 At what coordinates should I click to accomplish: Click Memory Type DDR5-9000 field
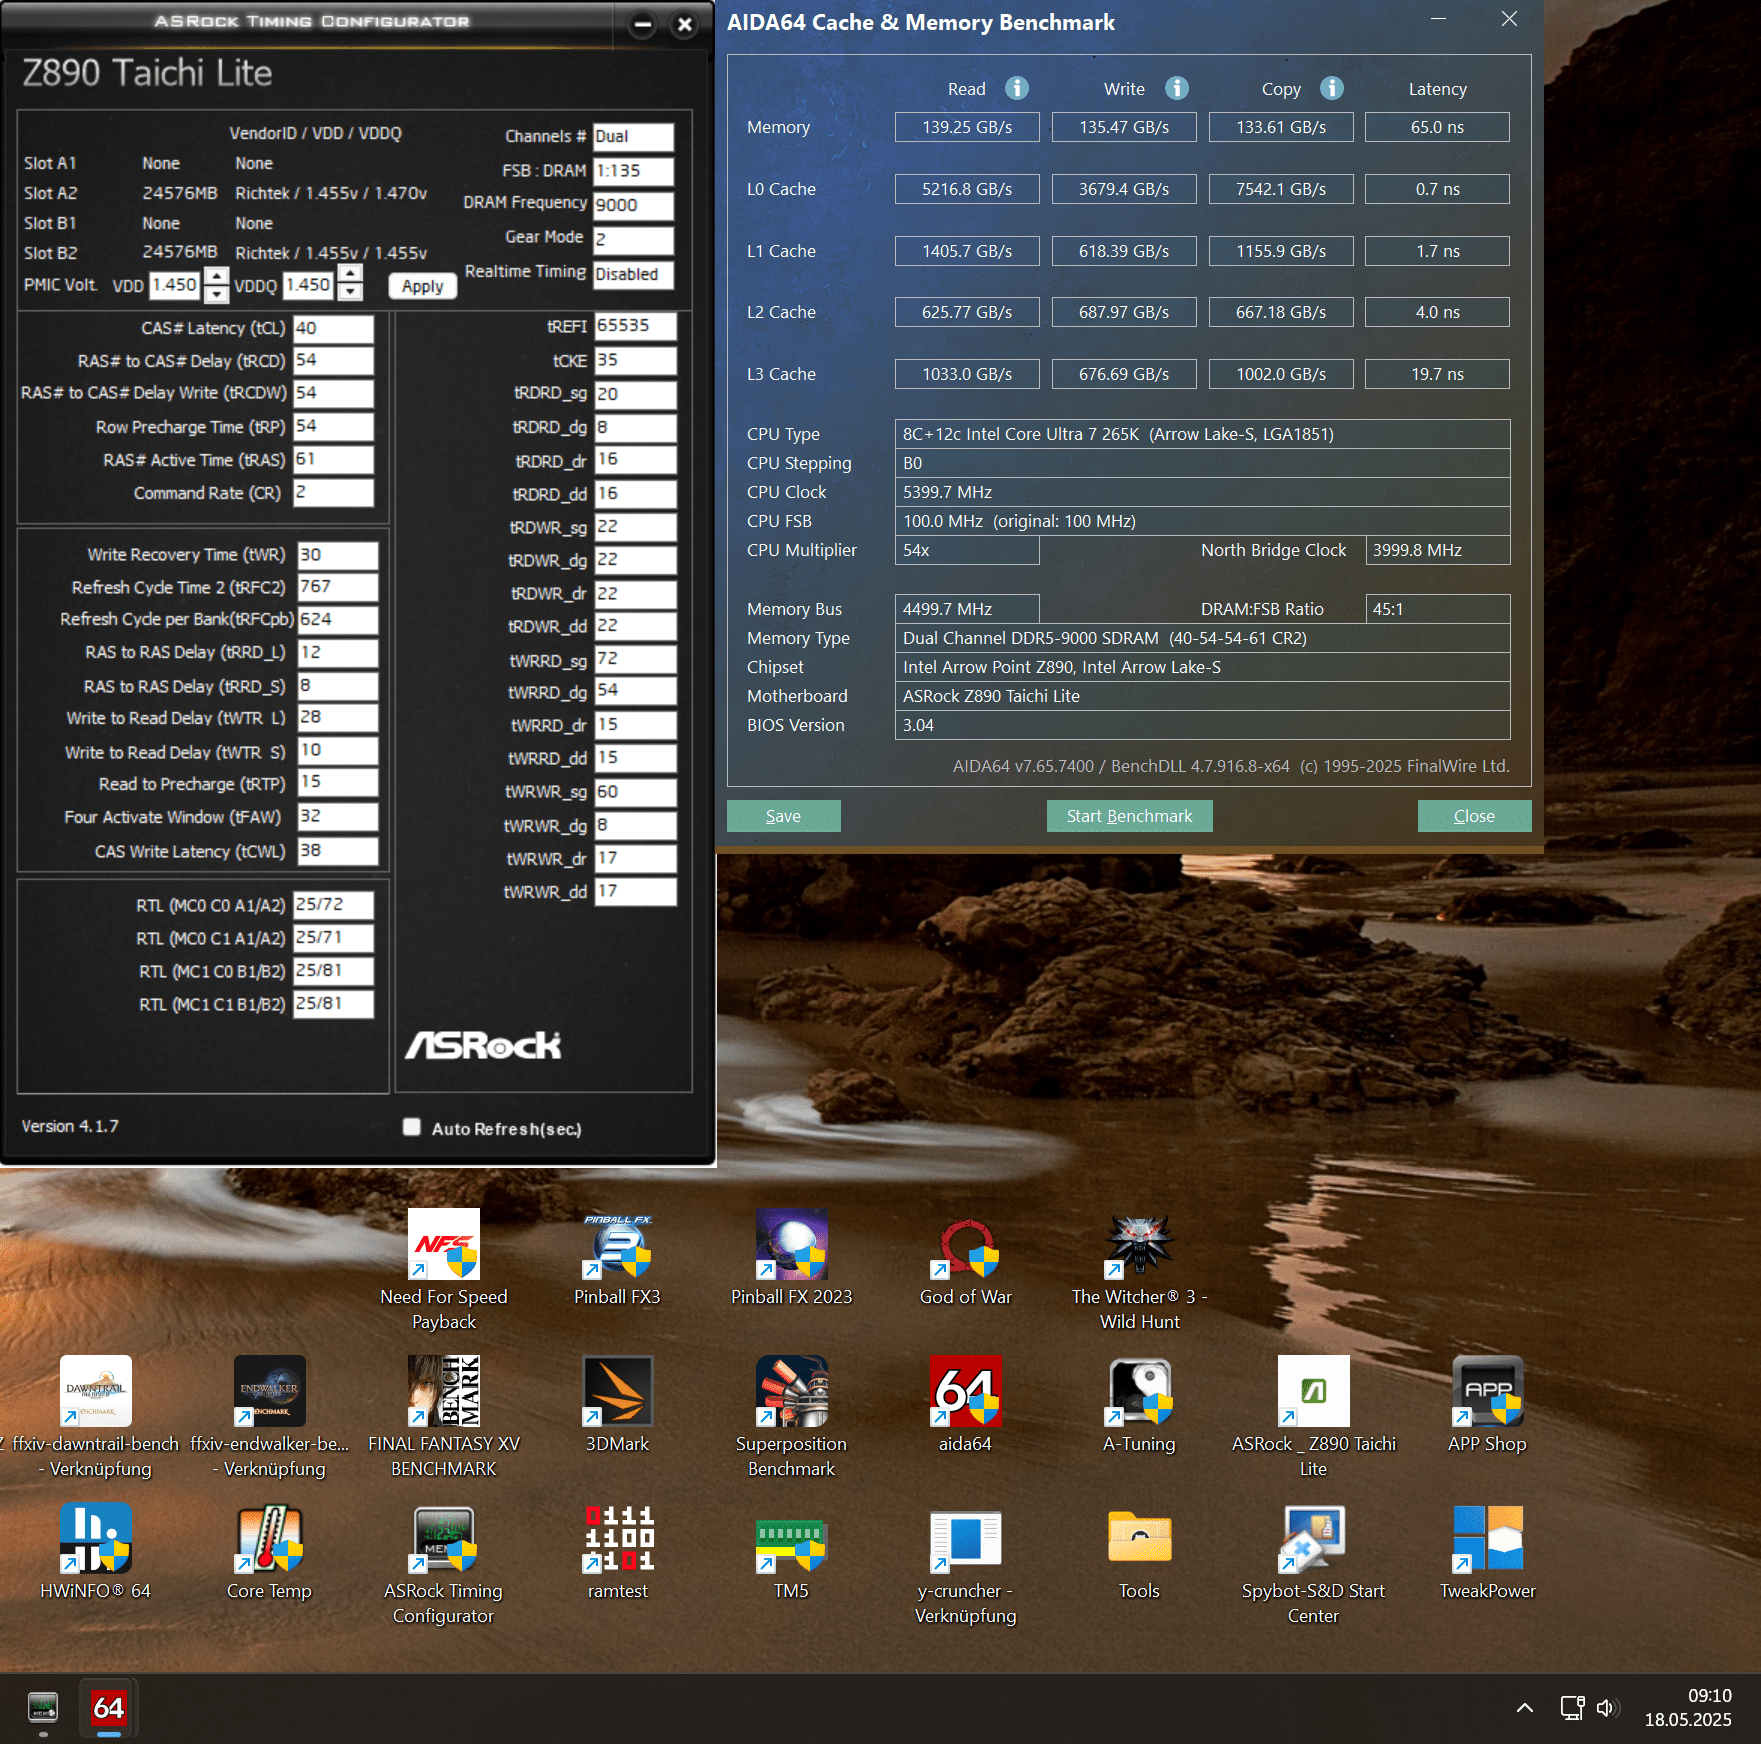tap(1202, 638)
